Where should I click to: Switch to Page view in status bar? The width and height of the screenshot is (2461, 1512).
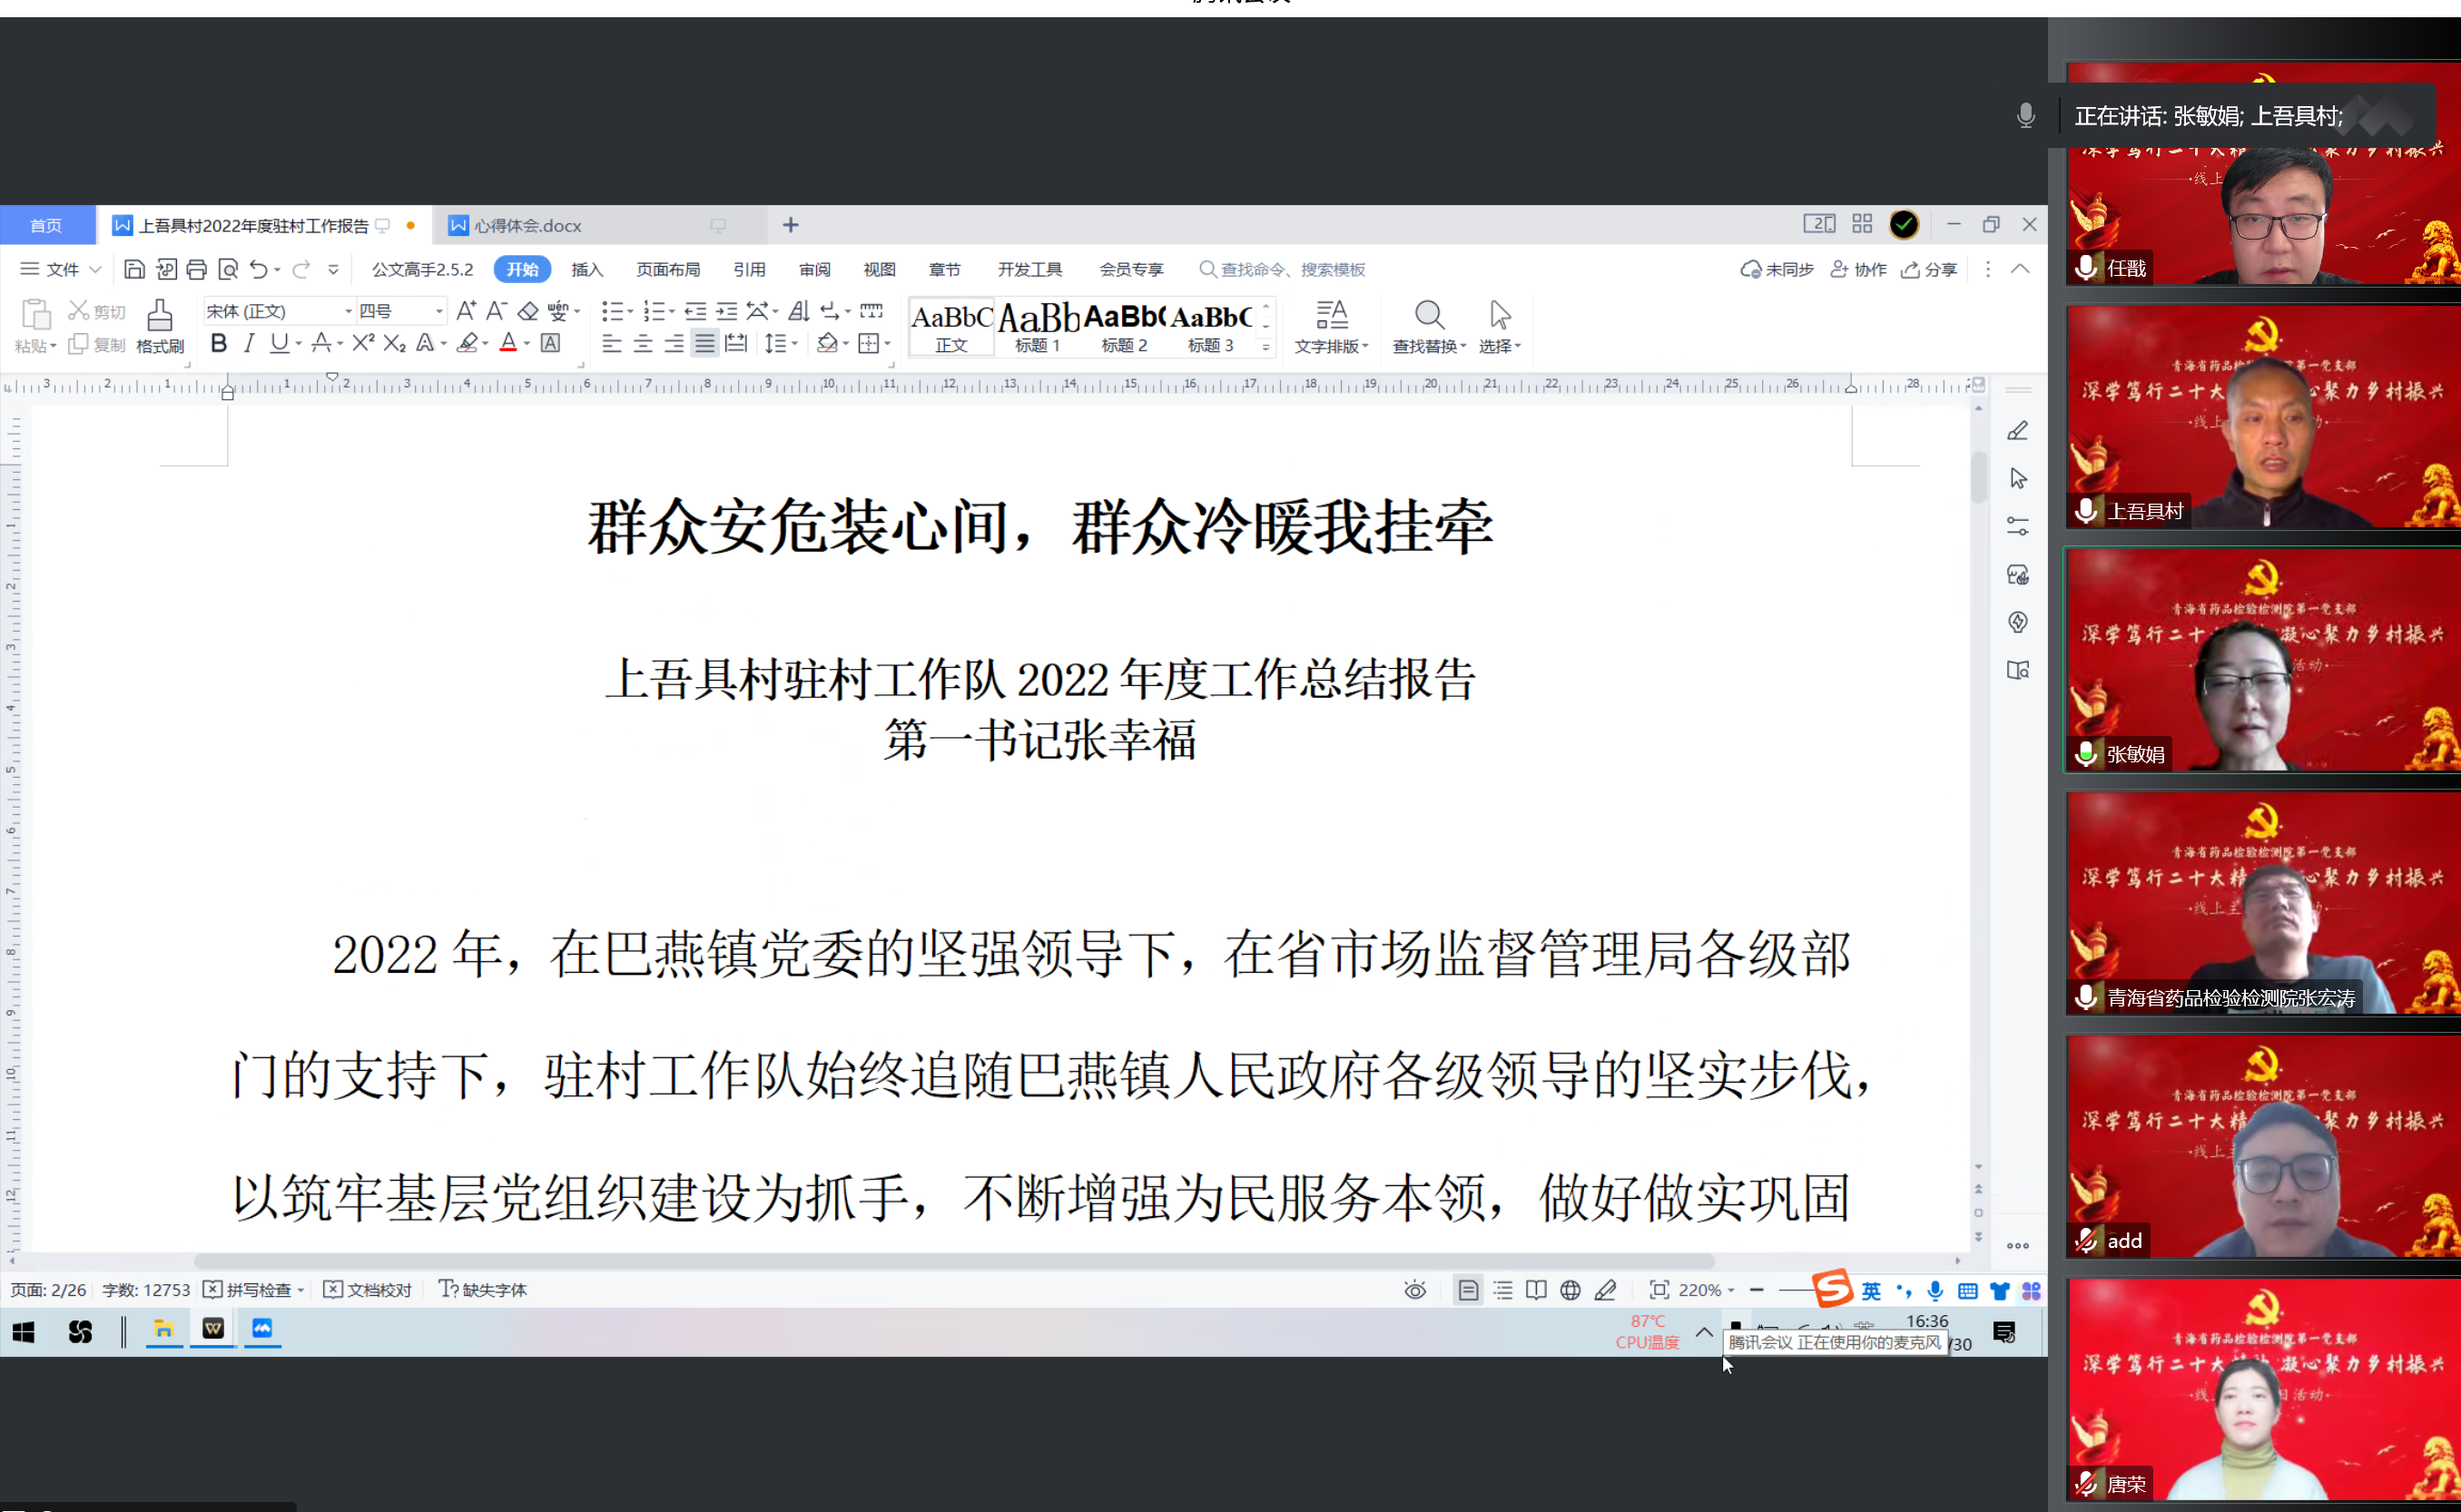[1468, 1290]
